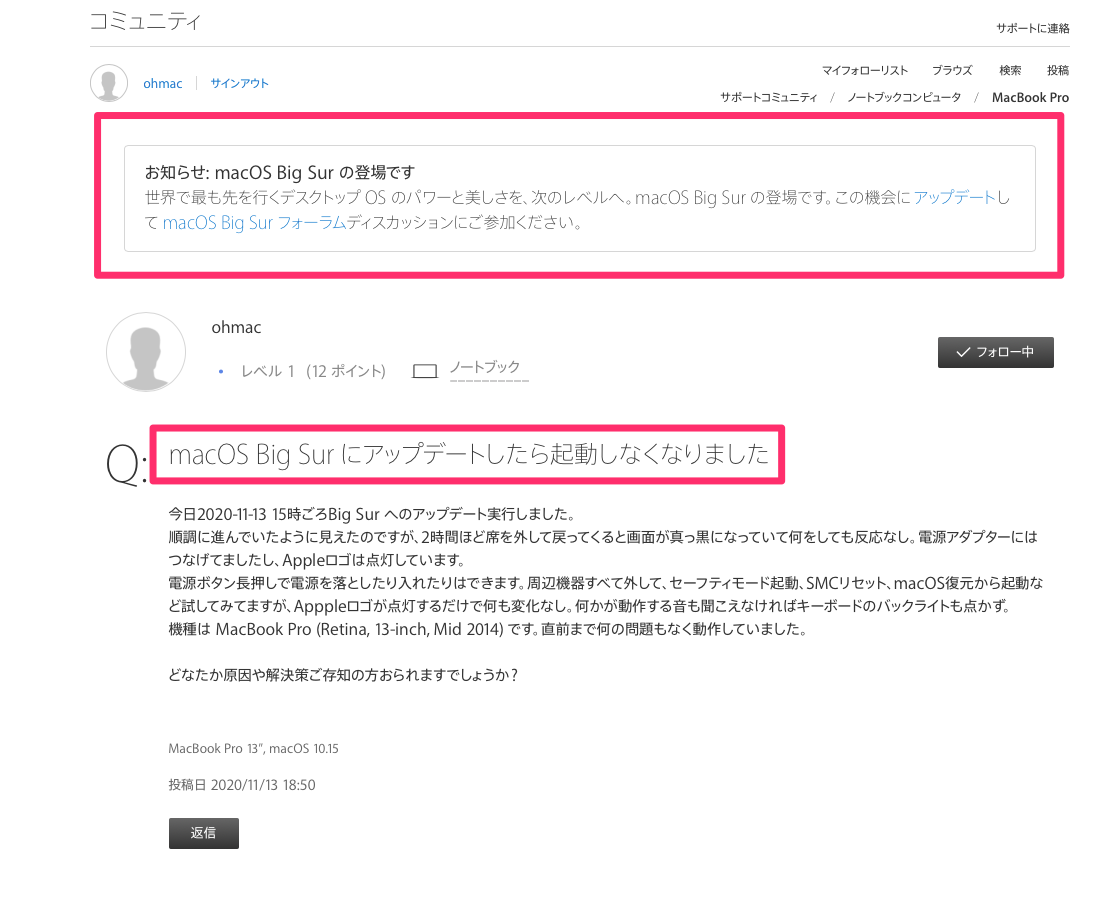Image resolution: width=1108 pixels, height=921 pixels.
Task: Open the 検索 menu item
Action: pos(1010,70)
